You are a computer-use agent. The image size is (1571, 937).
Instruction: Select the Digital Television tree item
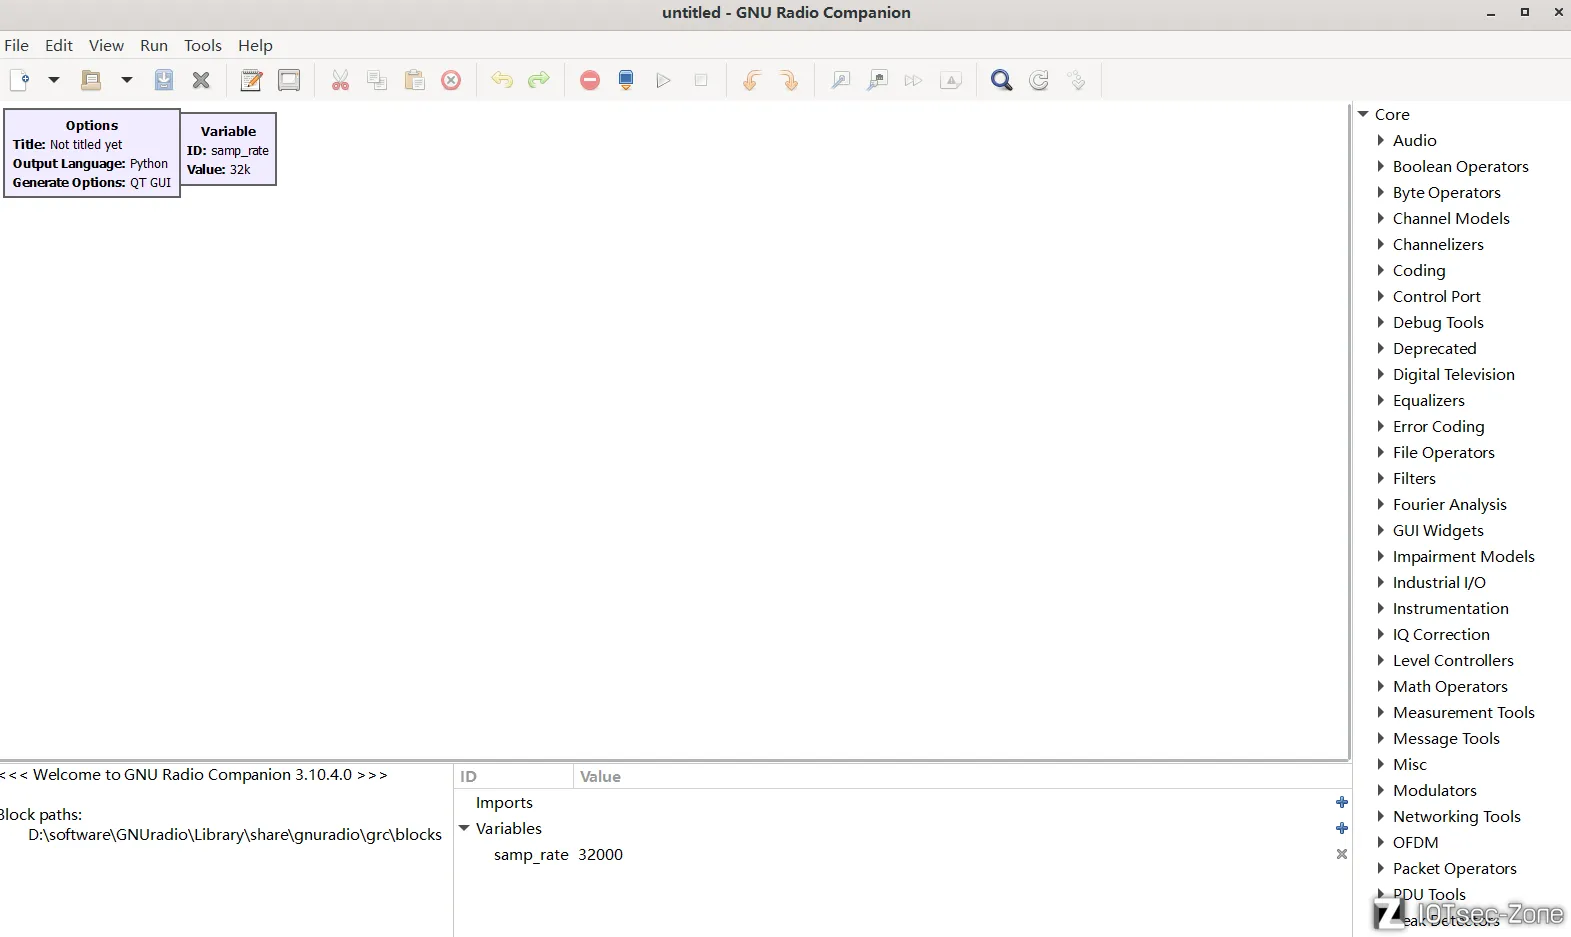pyautogui.click(x=1453, y=374)
